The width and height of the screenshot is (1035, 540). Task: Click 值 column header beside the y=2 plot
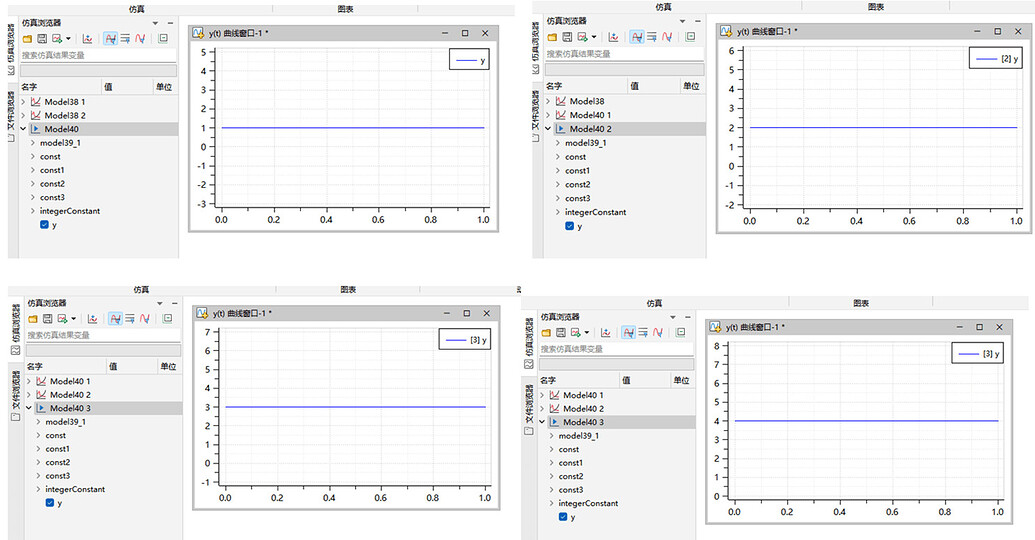point(634,86)
